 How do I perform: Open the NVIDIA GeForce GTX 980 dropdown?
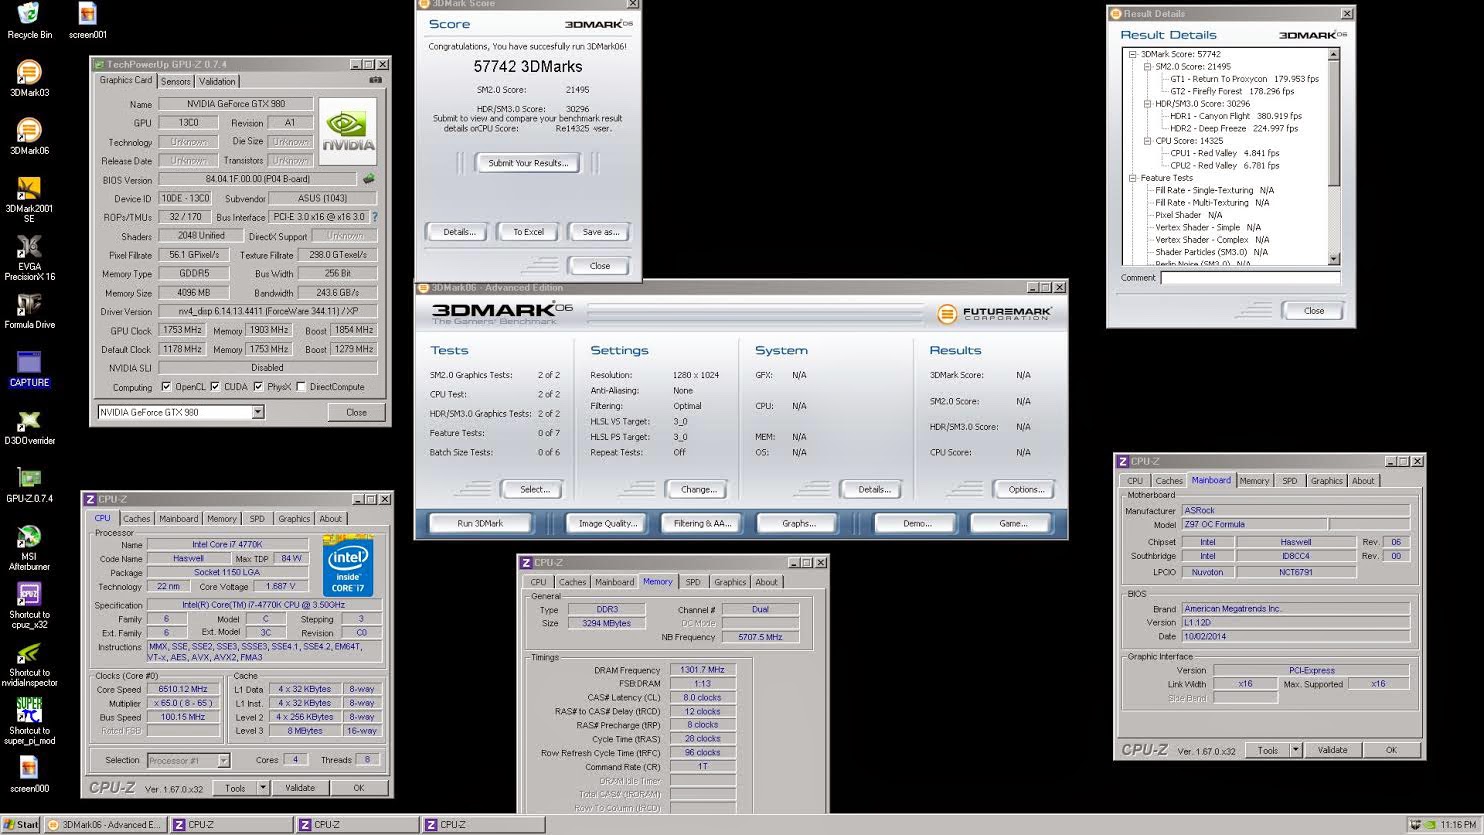[258, 412]
